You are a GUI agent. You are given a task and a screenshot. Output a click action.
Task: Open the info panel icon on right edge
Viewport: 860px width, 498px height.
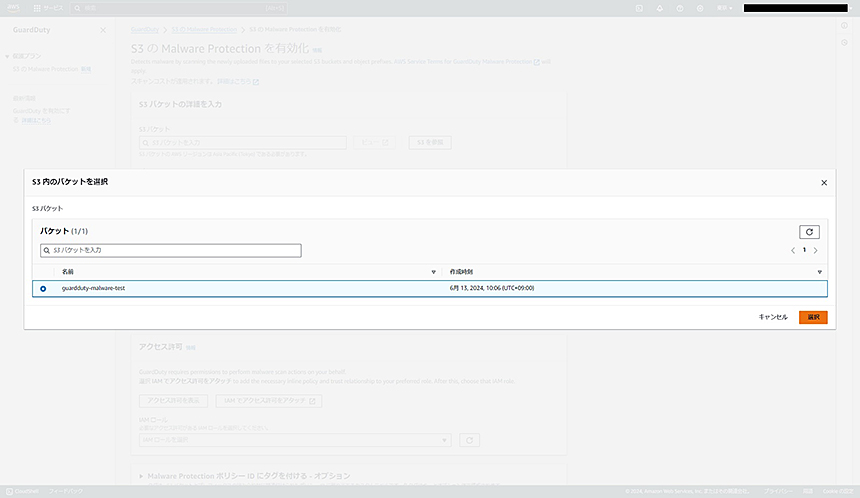pos(844,26)
